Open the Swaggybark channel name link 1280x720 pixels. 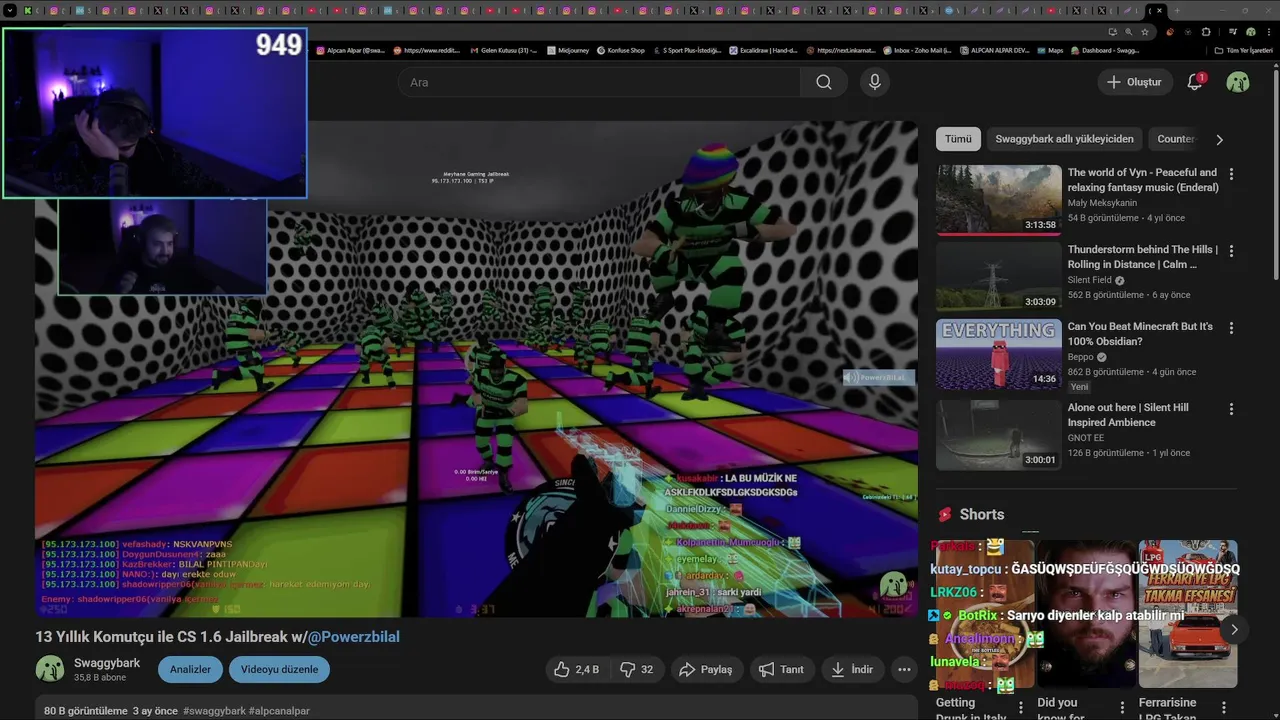(x=107, y=663)
